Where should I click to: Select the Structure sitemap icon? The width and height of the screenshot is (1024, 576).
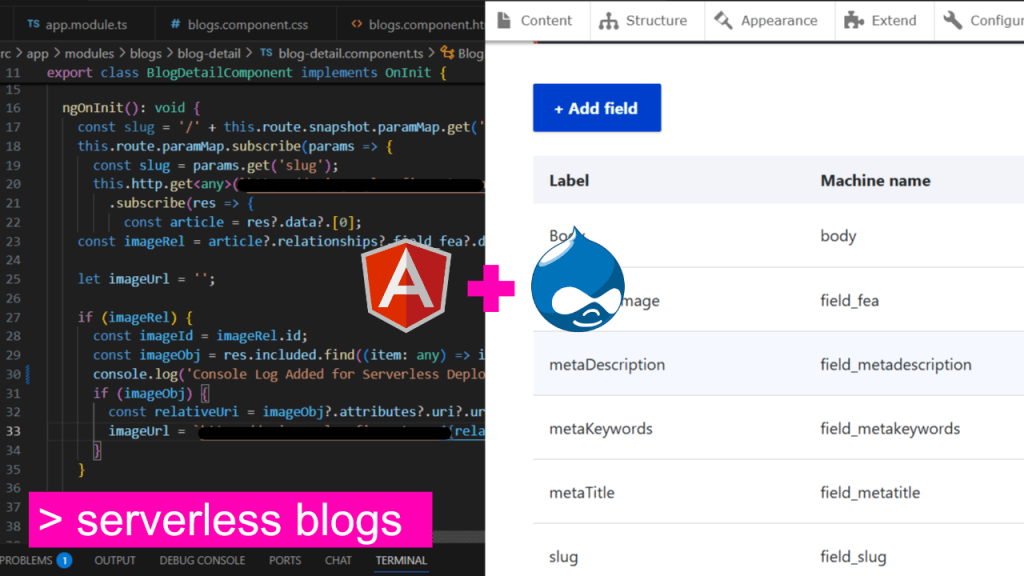[x=611, y=20]
